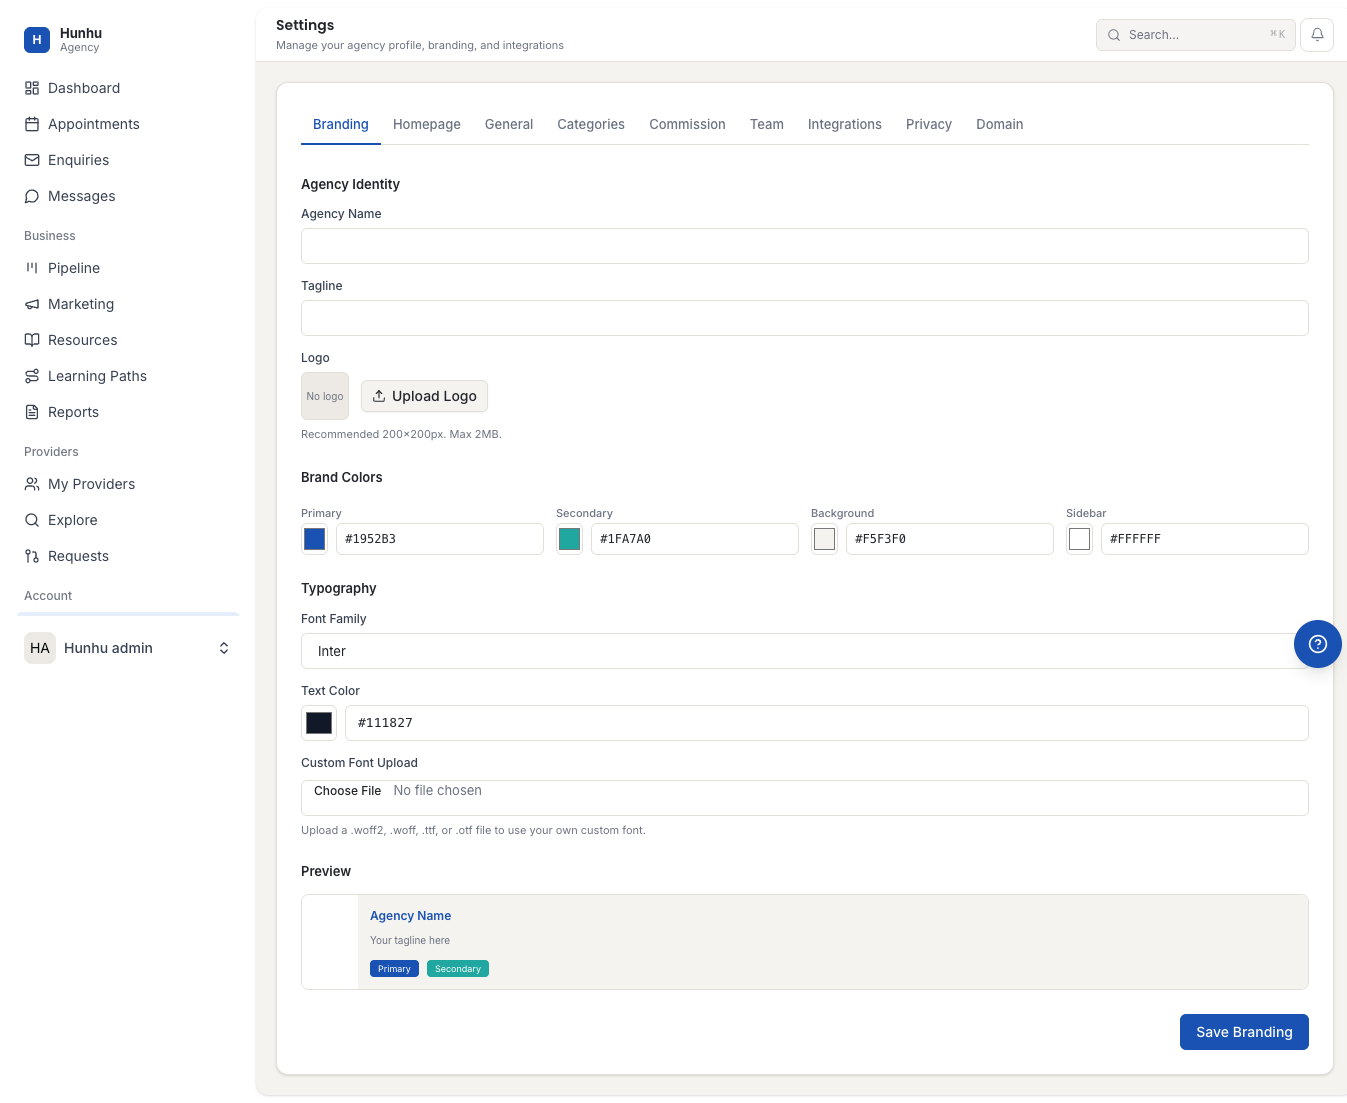Switch to the Homepage tab
Screen dimensions: 1347x1103
(427, 124)
